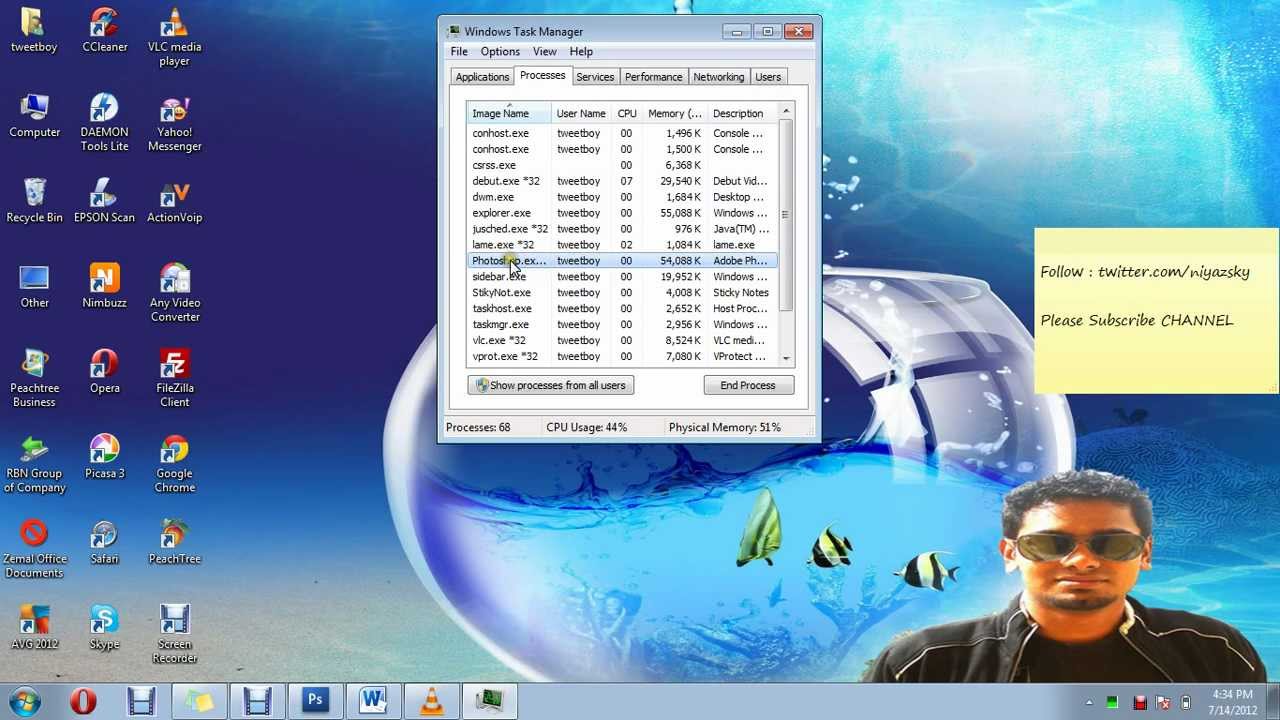Launch Skype desktop icon
This screenshot has width=1280, height=720.
tap(104, 627)
